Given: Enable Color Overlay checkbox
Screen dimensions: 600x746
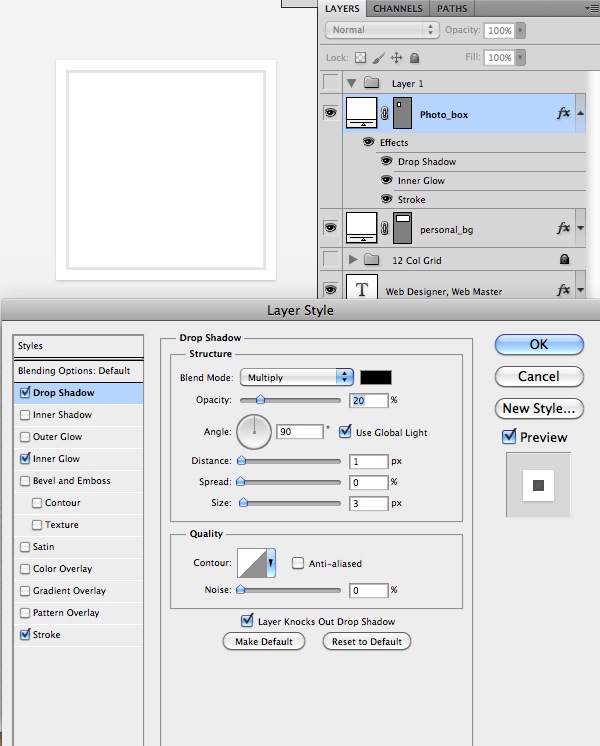Looking at the screenshot, I should 25,569.
